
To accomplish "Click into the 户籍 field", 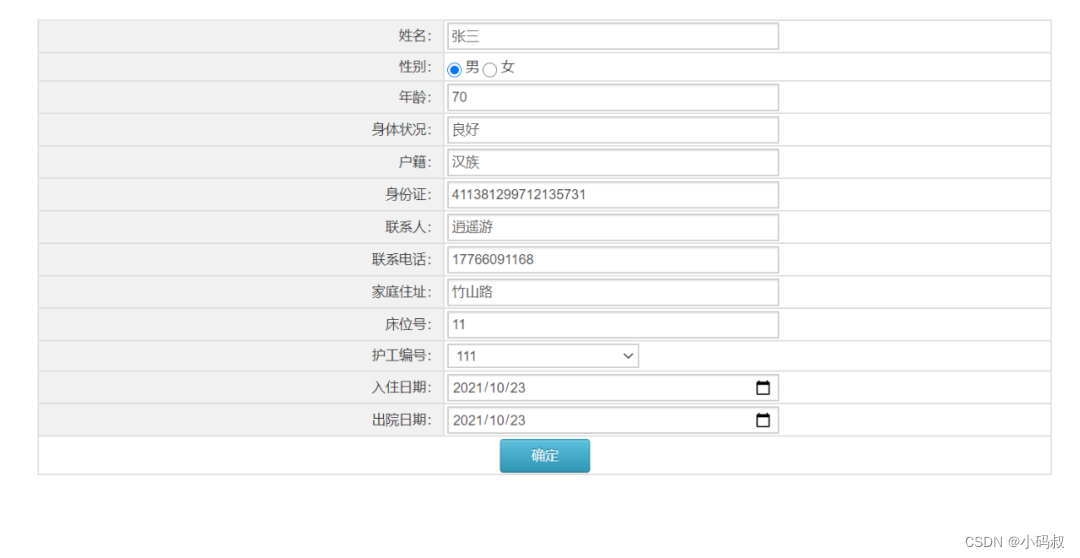I will pyautogui.click(x=613, y=162).
